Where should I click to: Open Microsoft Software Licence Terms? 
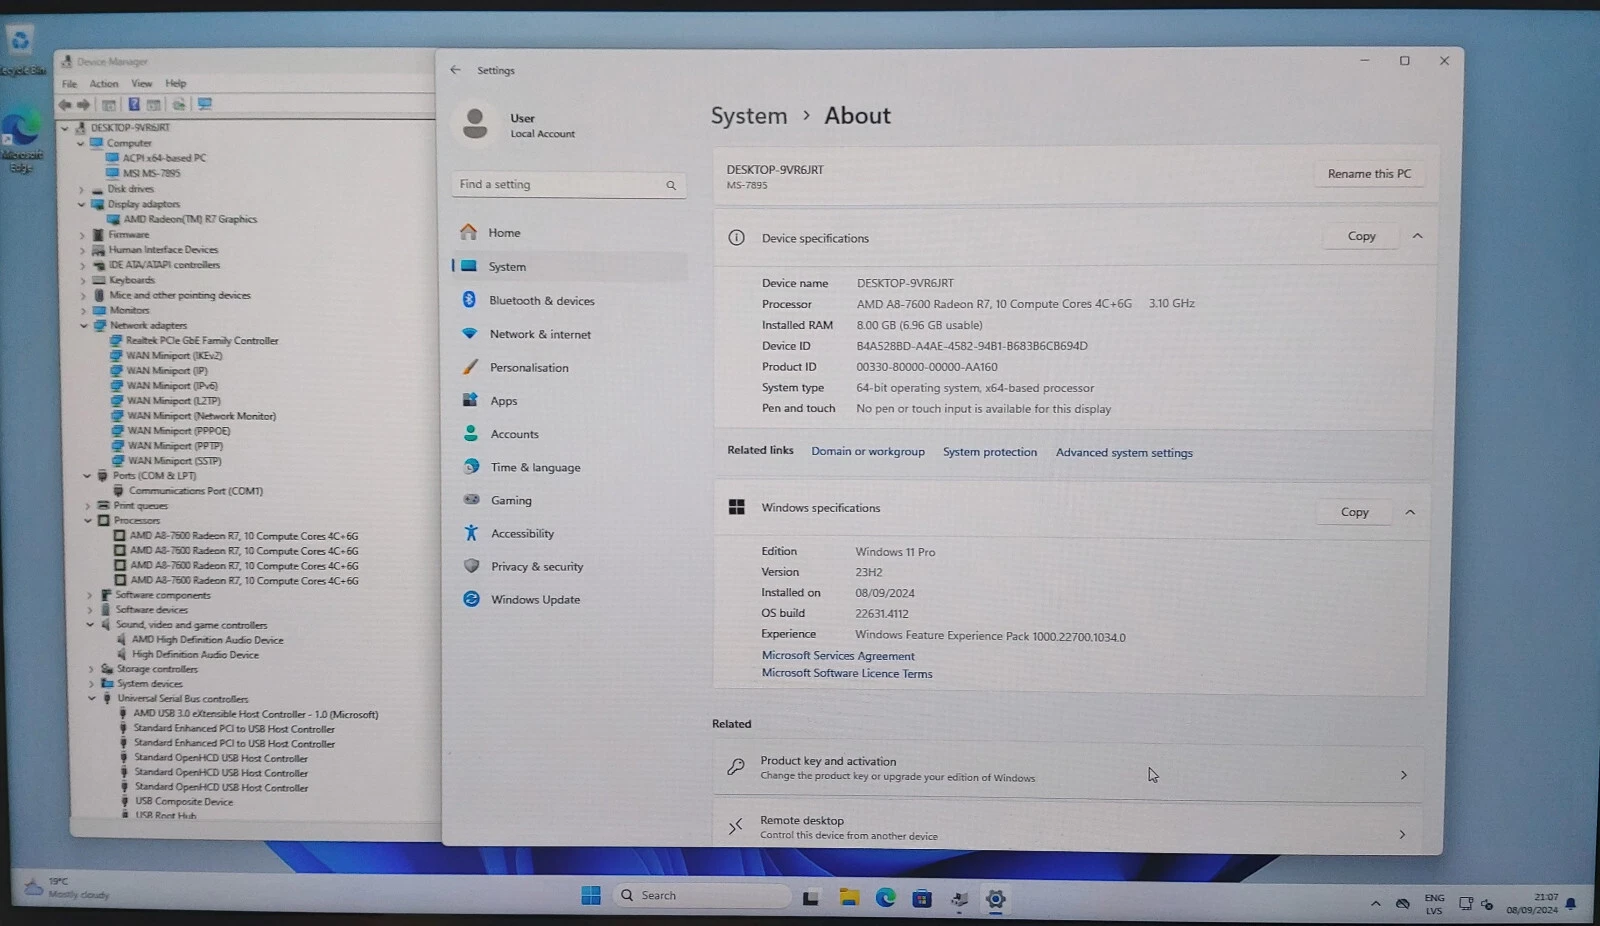pos(847,674)
